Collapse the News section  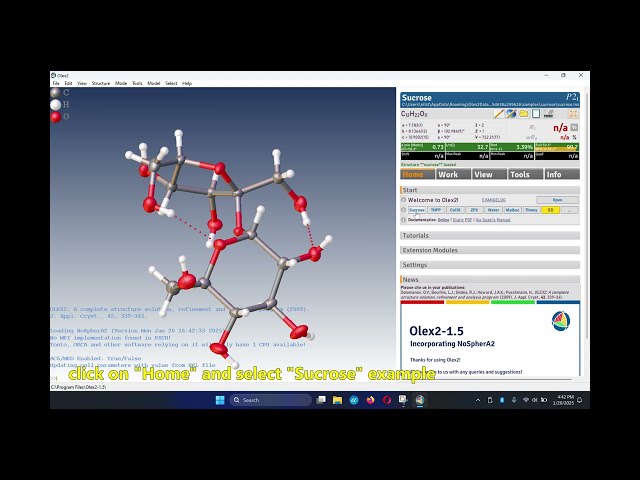490,280
